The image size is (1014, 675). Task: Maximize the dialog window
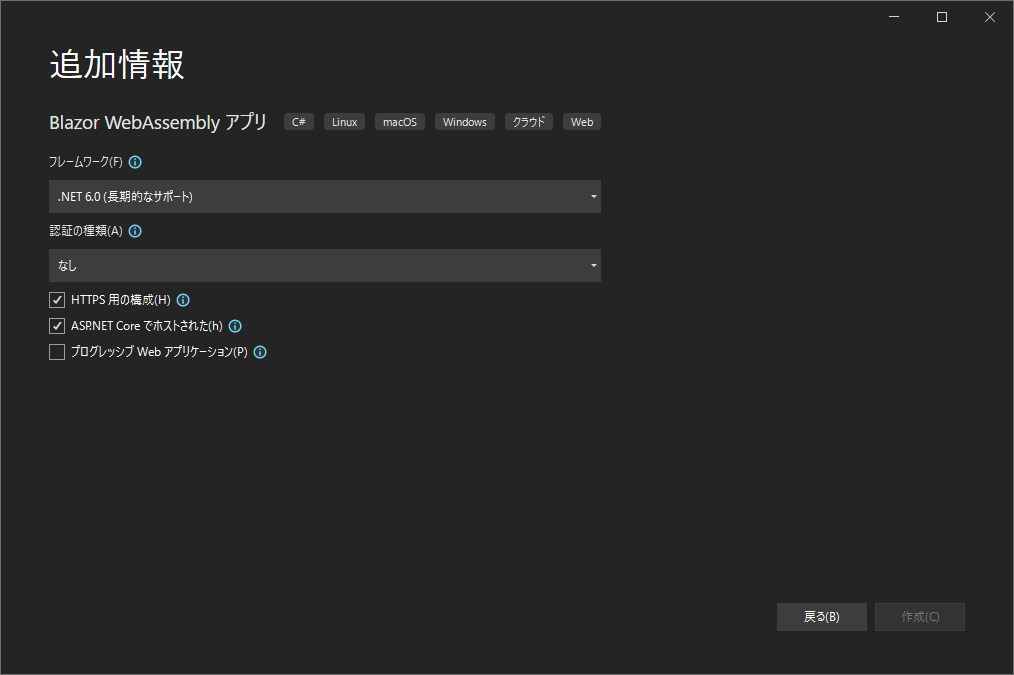click(x=942, y=17)
